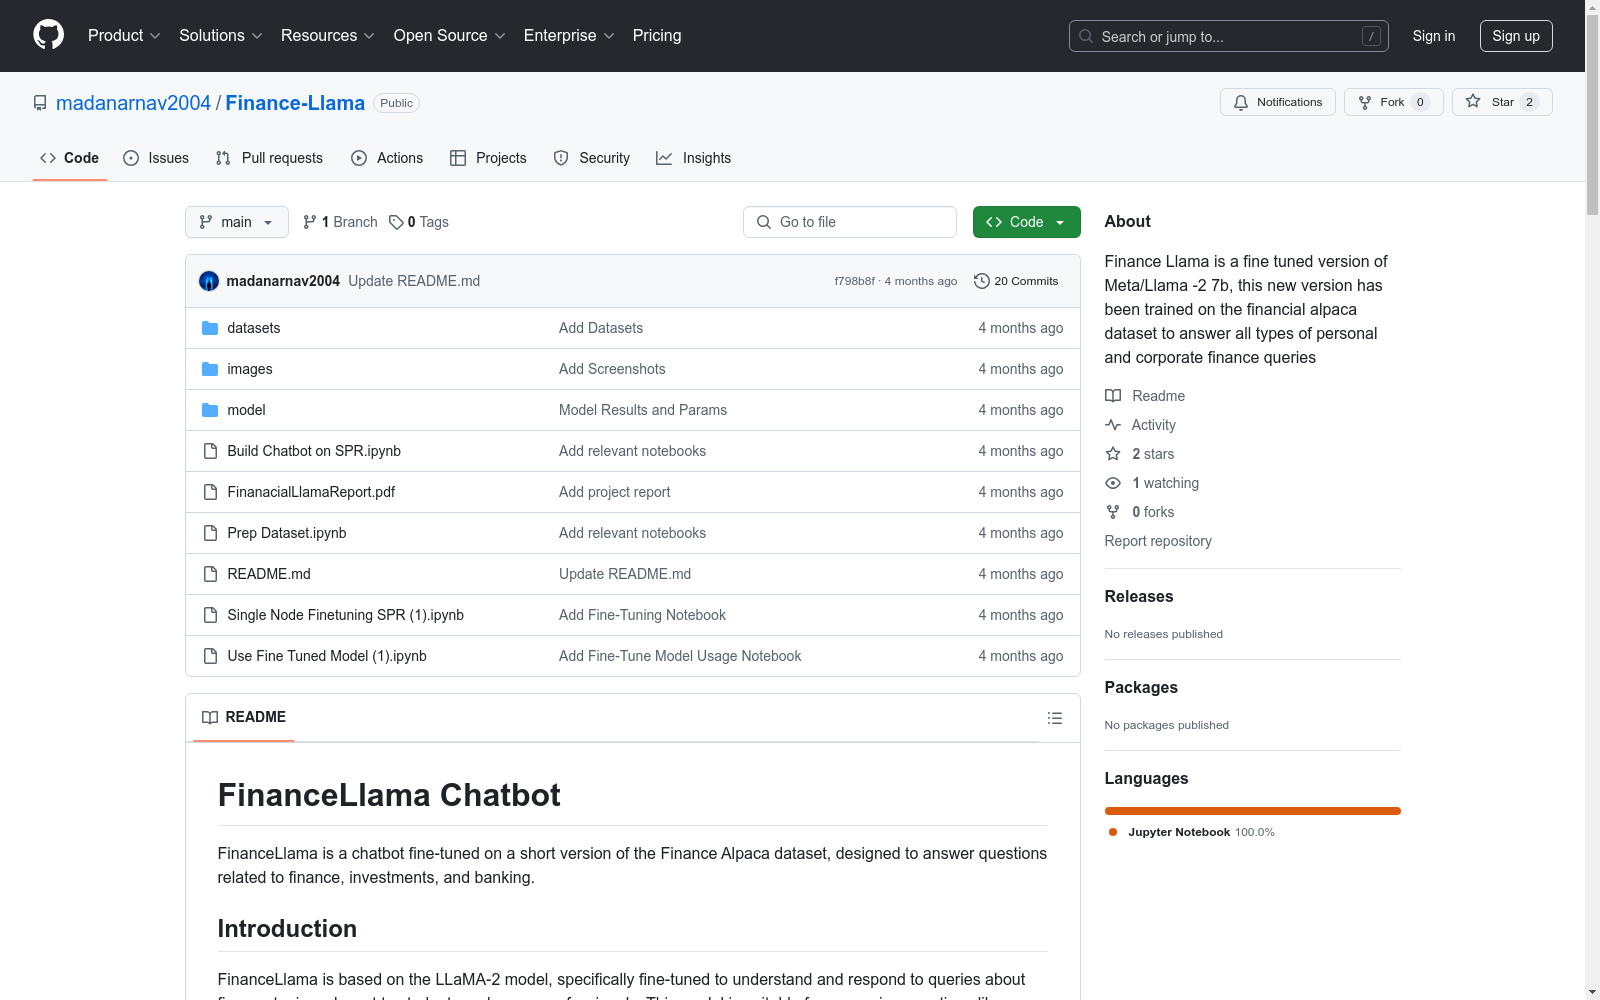Viewport: 1600px width, 1000px height.
Task: Open the Update README.md commit message
Action: (414, 281)
